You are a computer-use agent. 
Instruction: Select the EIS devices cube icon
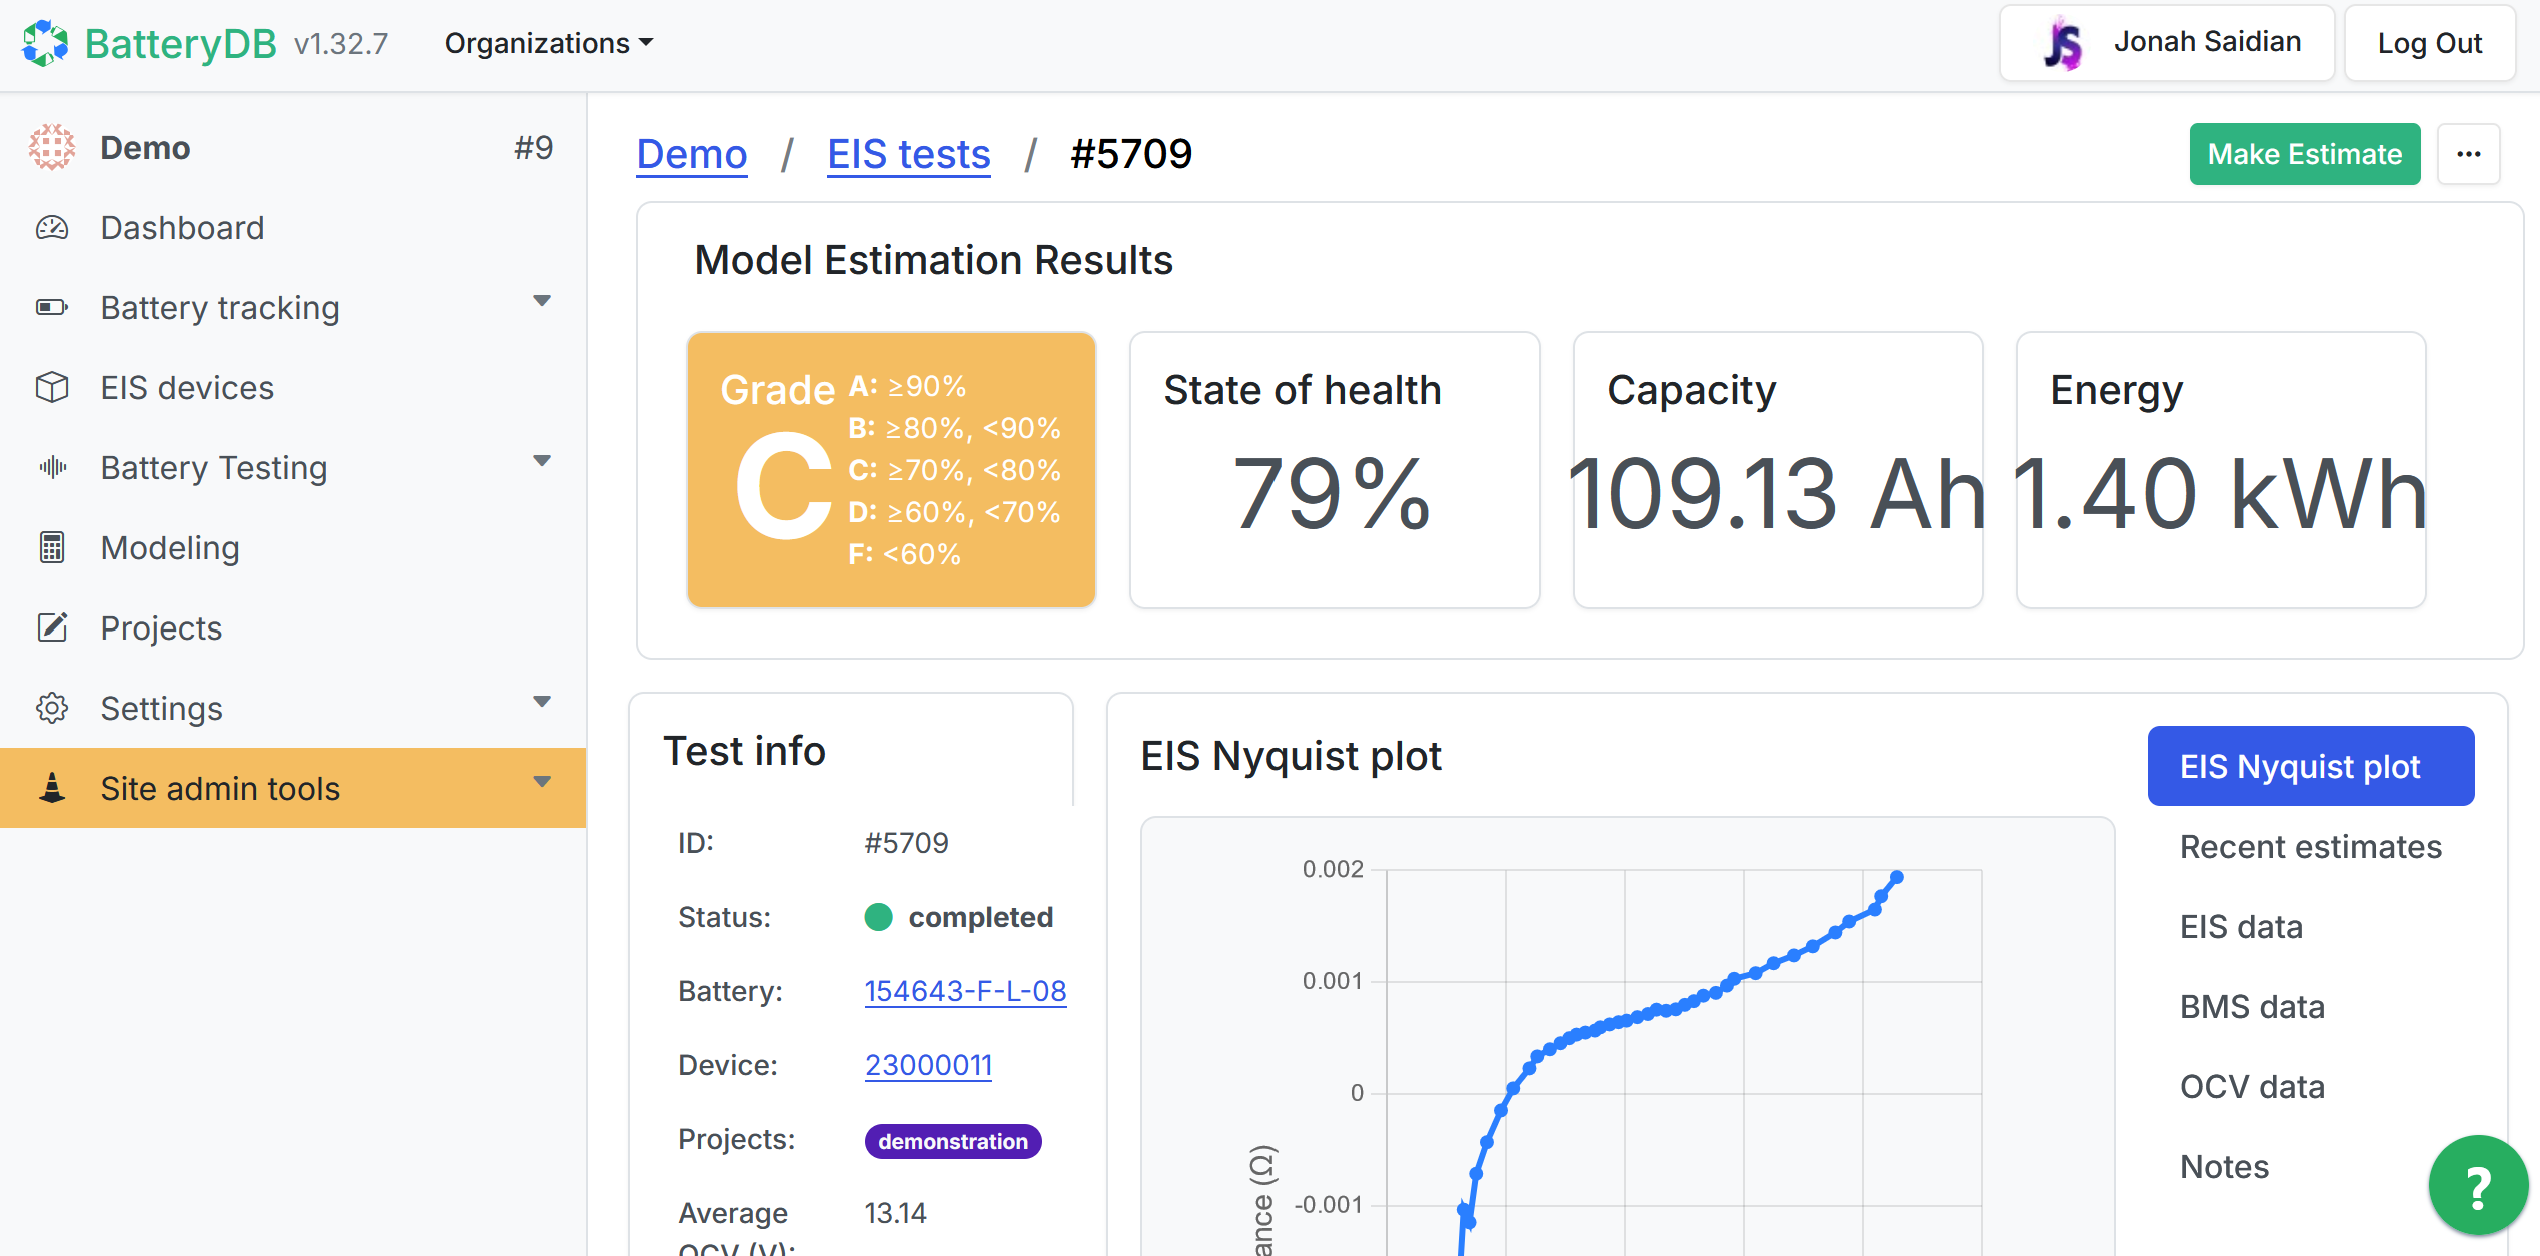pos(51,387)
